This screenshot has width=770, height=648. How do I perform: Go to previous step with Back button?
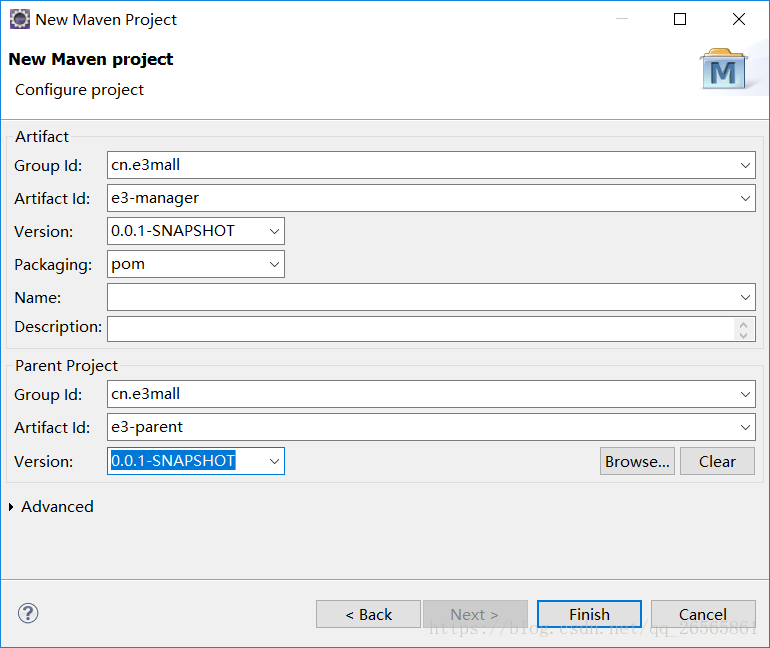[x=368, y=614]
